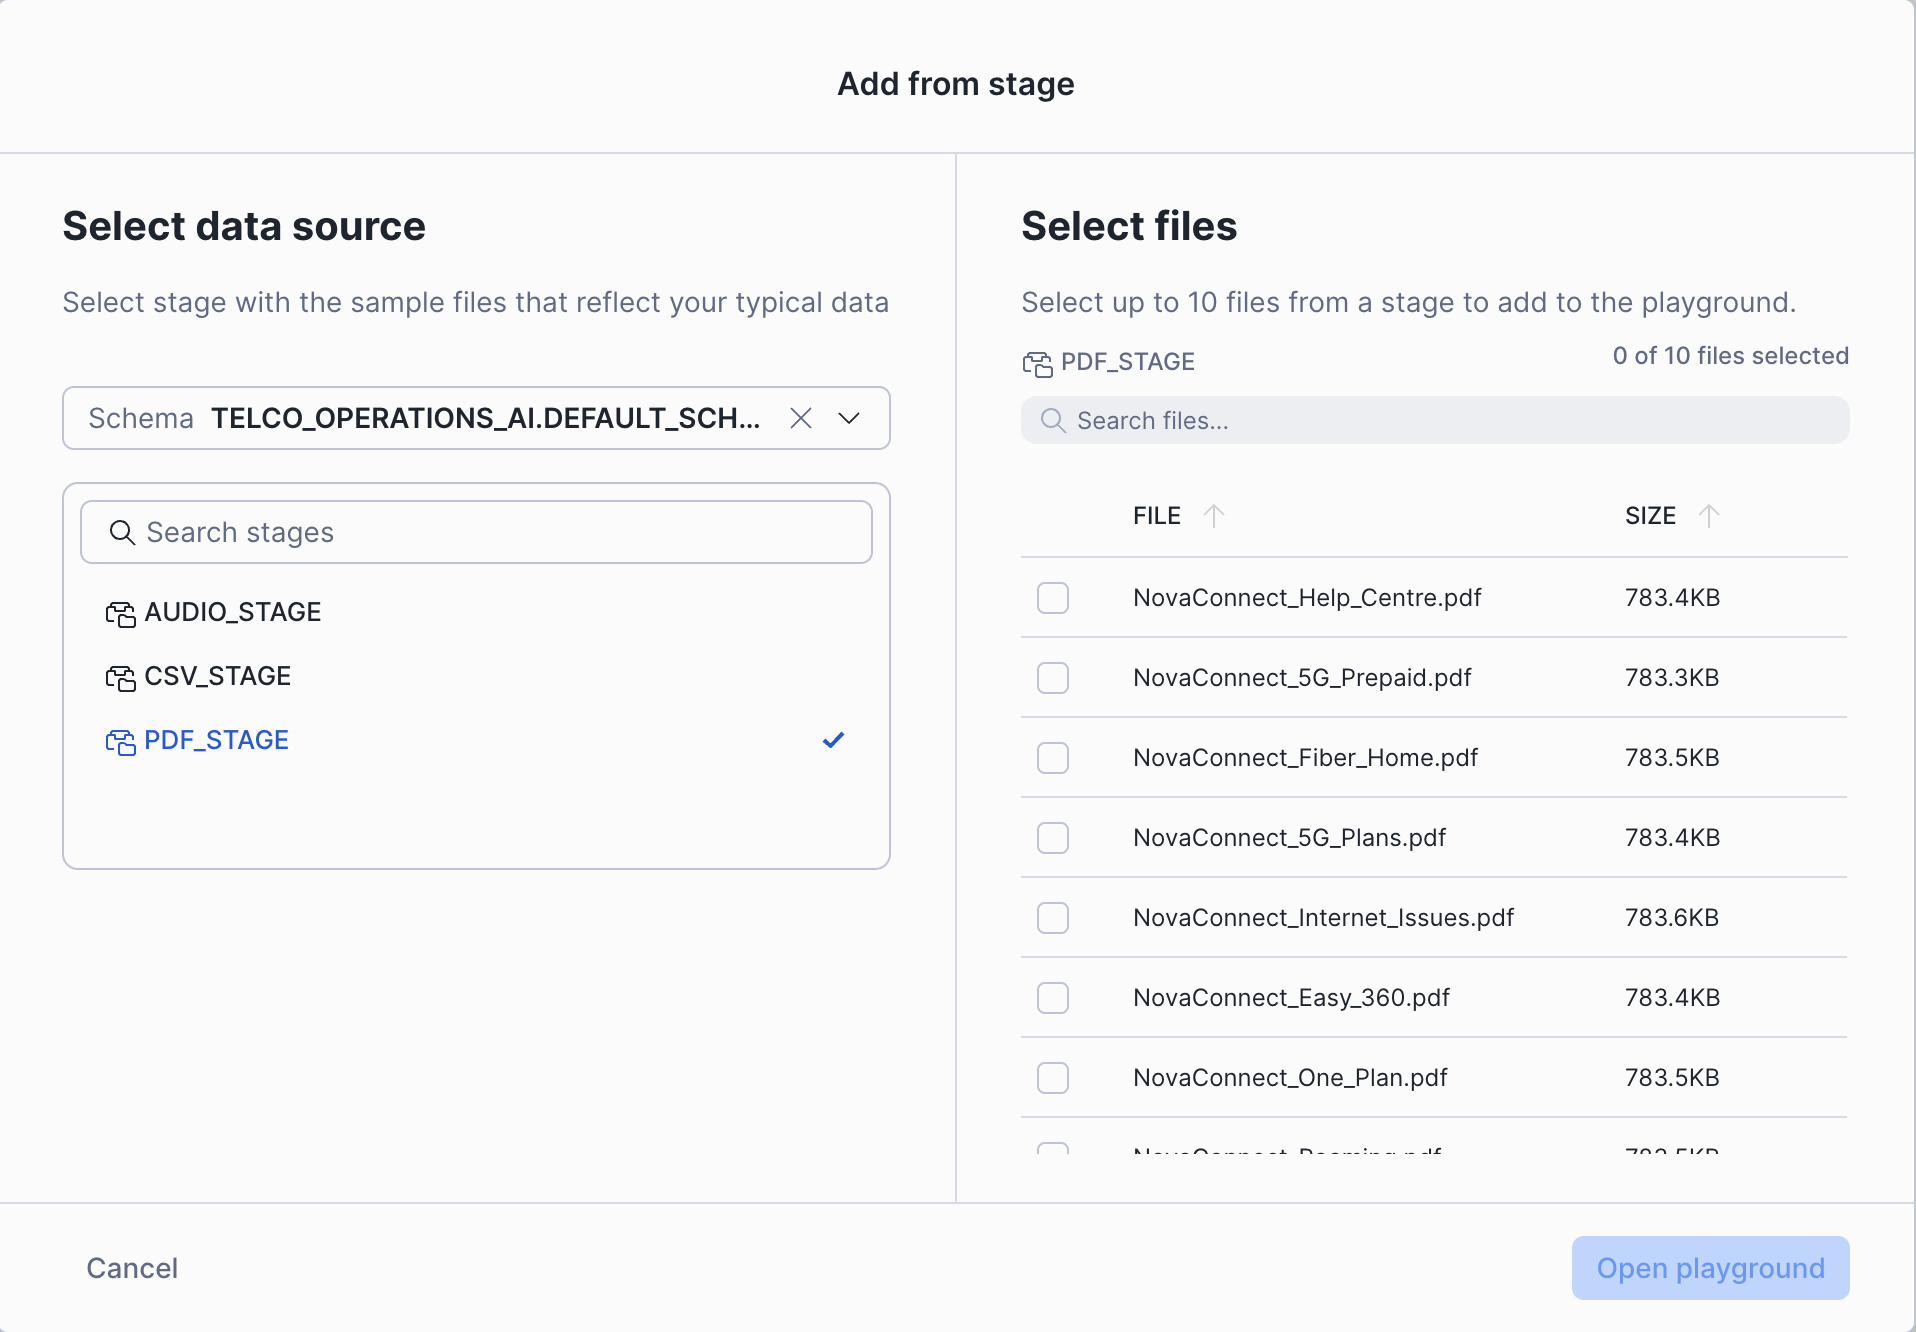
Task: Clear the selected schema with X icon
Action: click(800, 418)
